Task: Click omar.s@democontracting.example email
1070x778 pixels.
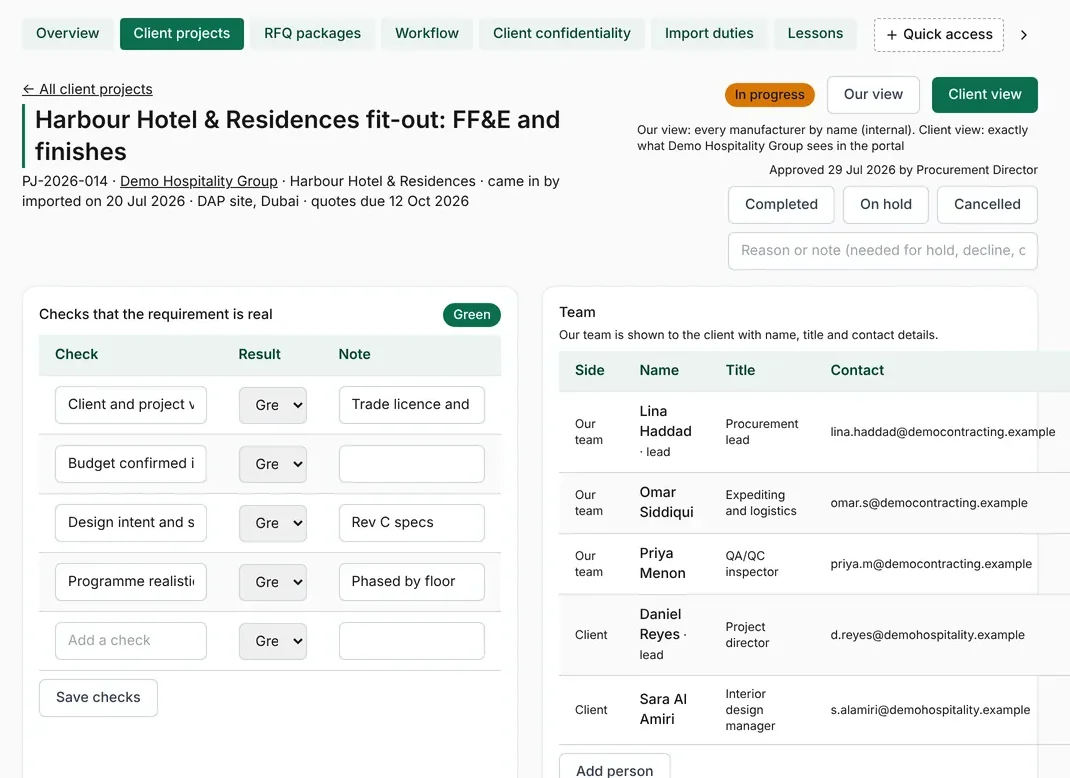Action: pos(929,503)
